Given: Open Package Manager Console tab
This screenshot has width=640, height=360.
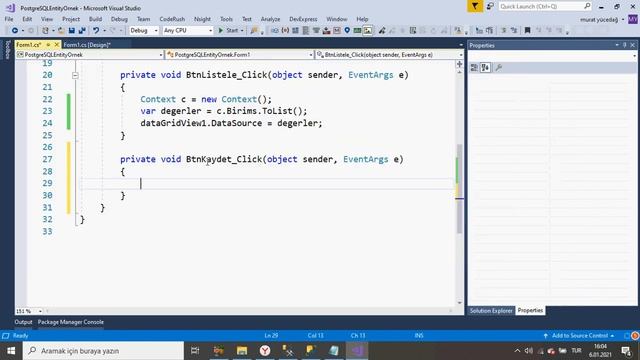Looking at the screenshot, I should click(x=71, y=322).
